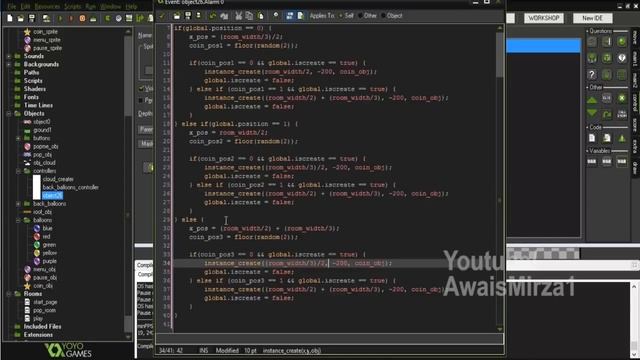This screenshot has height=360, width=640.
Task: Open the Scripts menu
Action: point(73,7)
